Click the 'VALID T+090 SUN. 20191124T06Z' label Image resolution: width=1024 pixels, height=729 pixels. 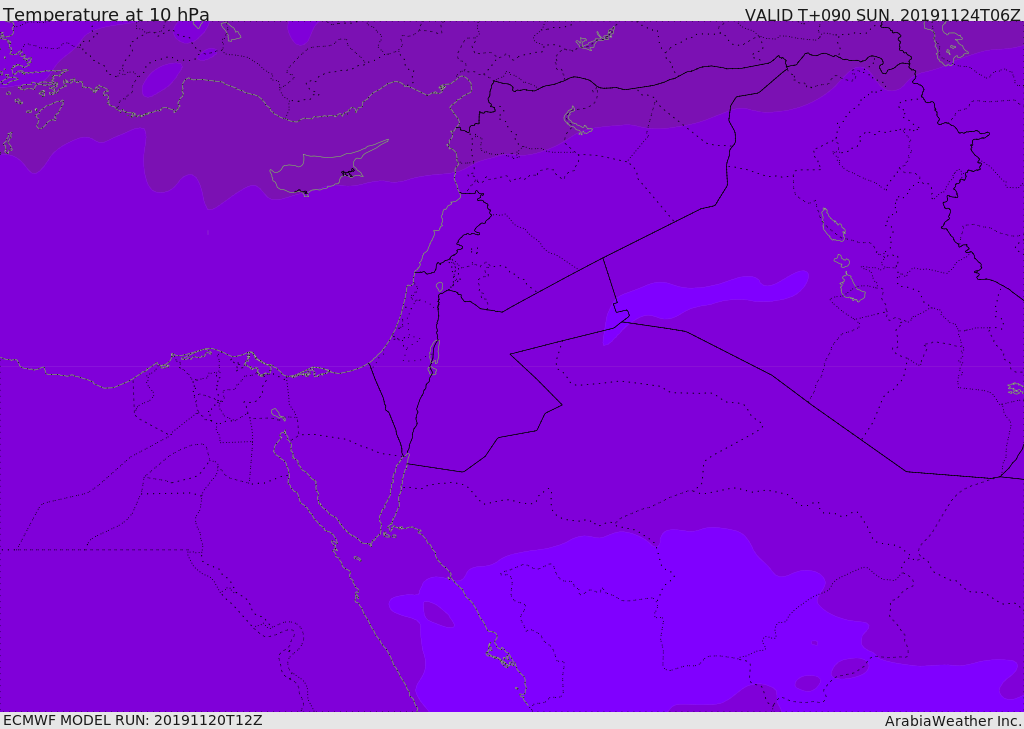[x=882, y=15]
